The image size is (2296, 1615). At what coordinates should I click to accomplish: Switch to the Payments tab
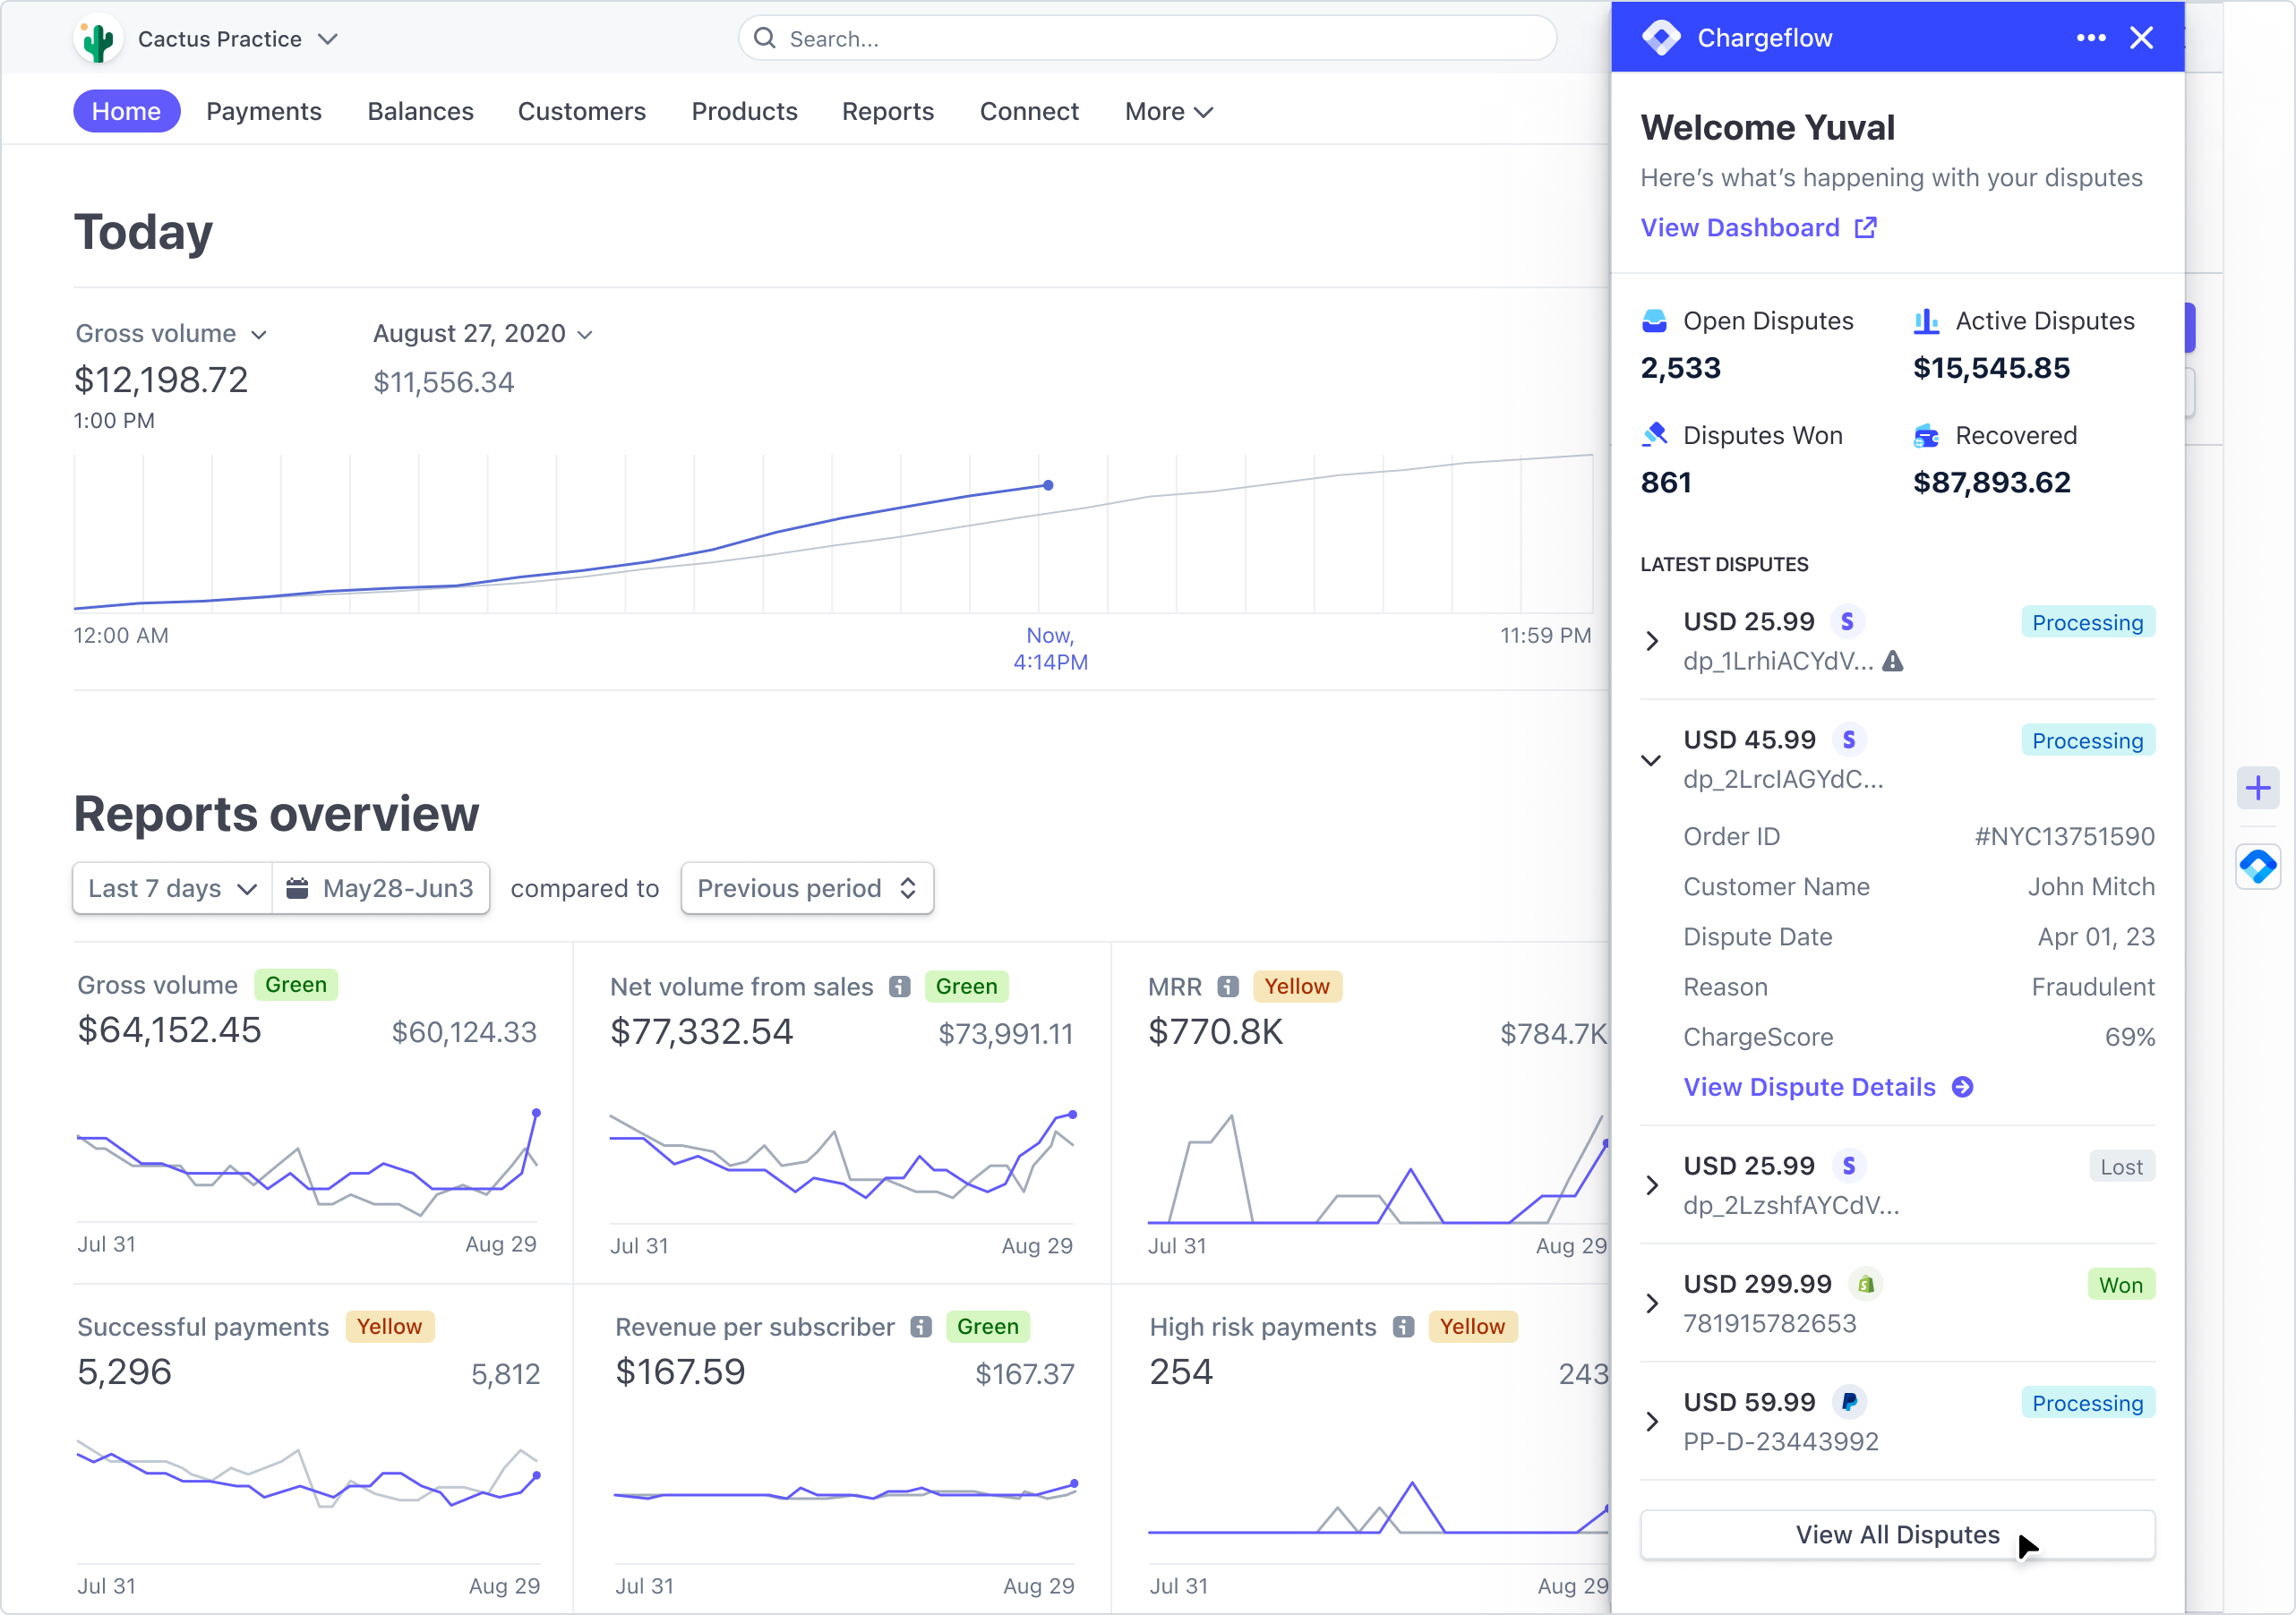point(263,111)
